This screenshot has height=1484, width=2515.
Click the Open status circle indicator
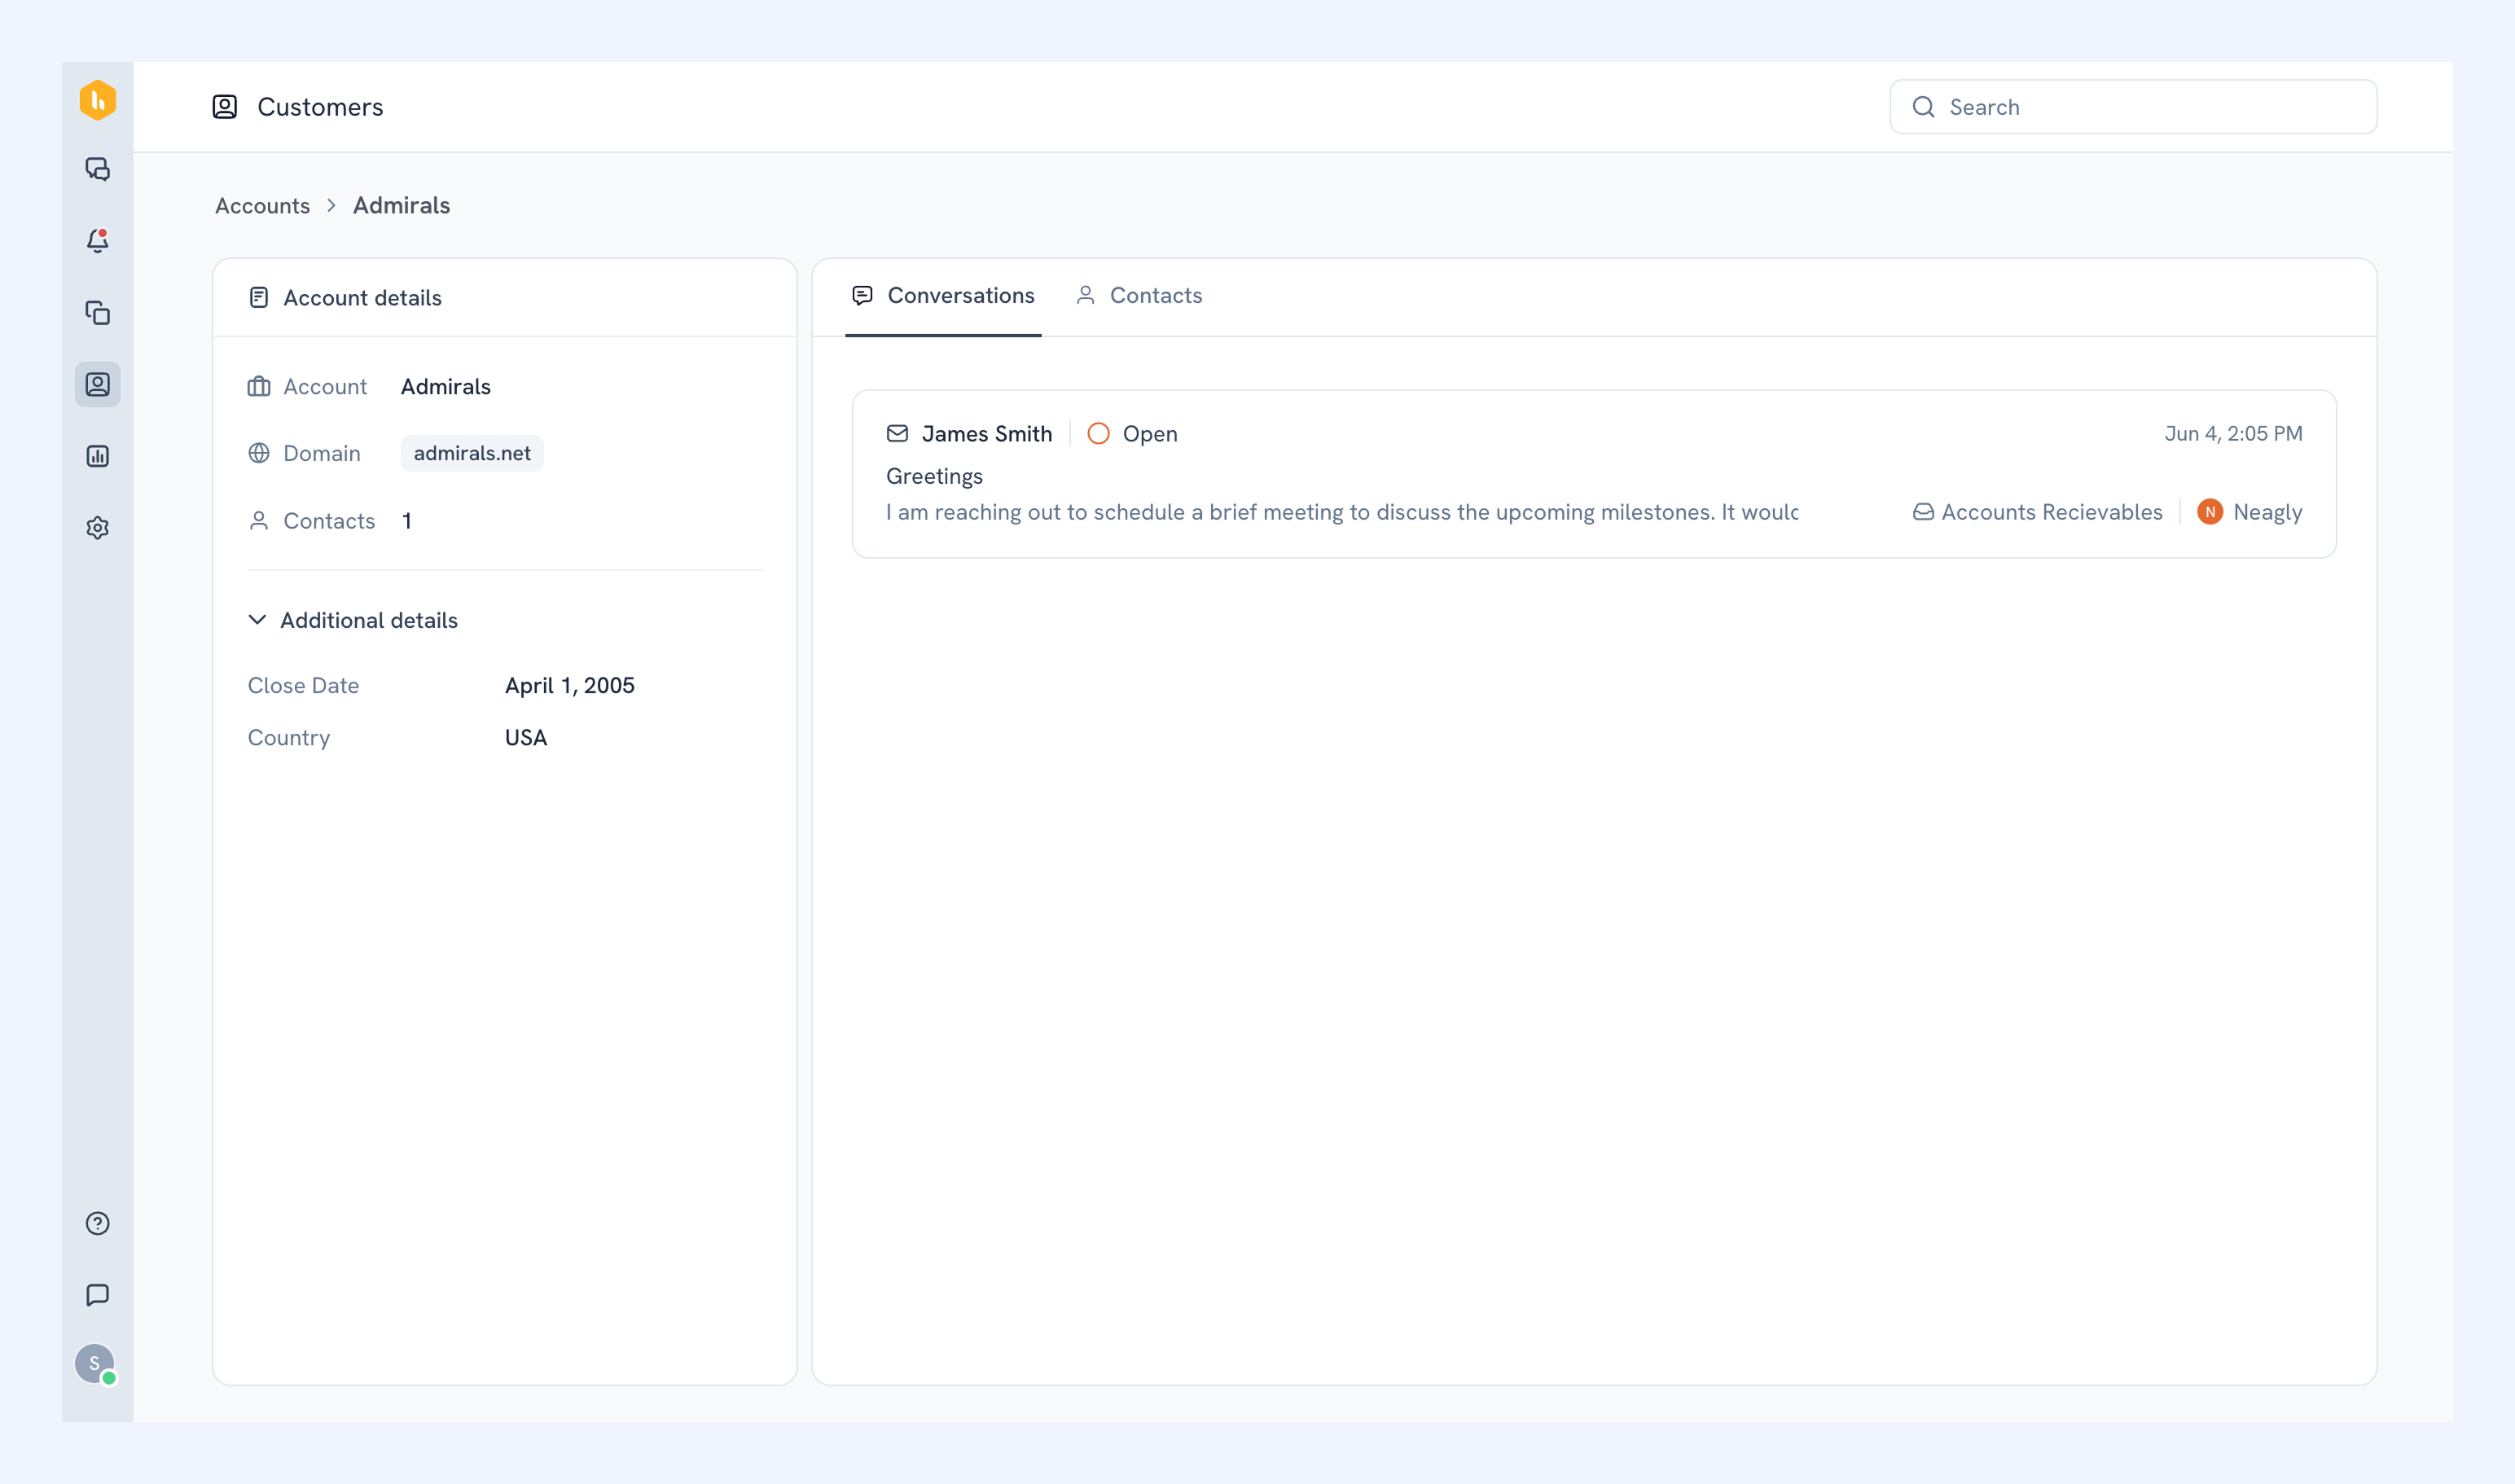tap(1098, 433)
